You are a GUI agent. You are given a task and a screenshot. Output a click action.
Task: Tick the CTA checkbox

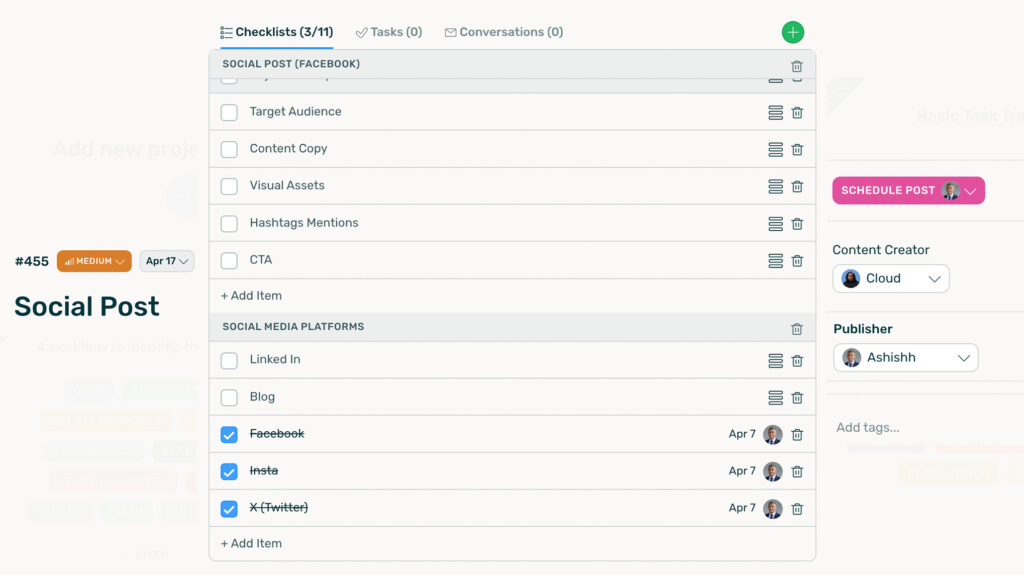(229, 260)
